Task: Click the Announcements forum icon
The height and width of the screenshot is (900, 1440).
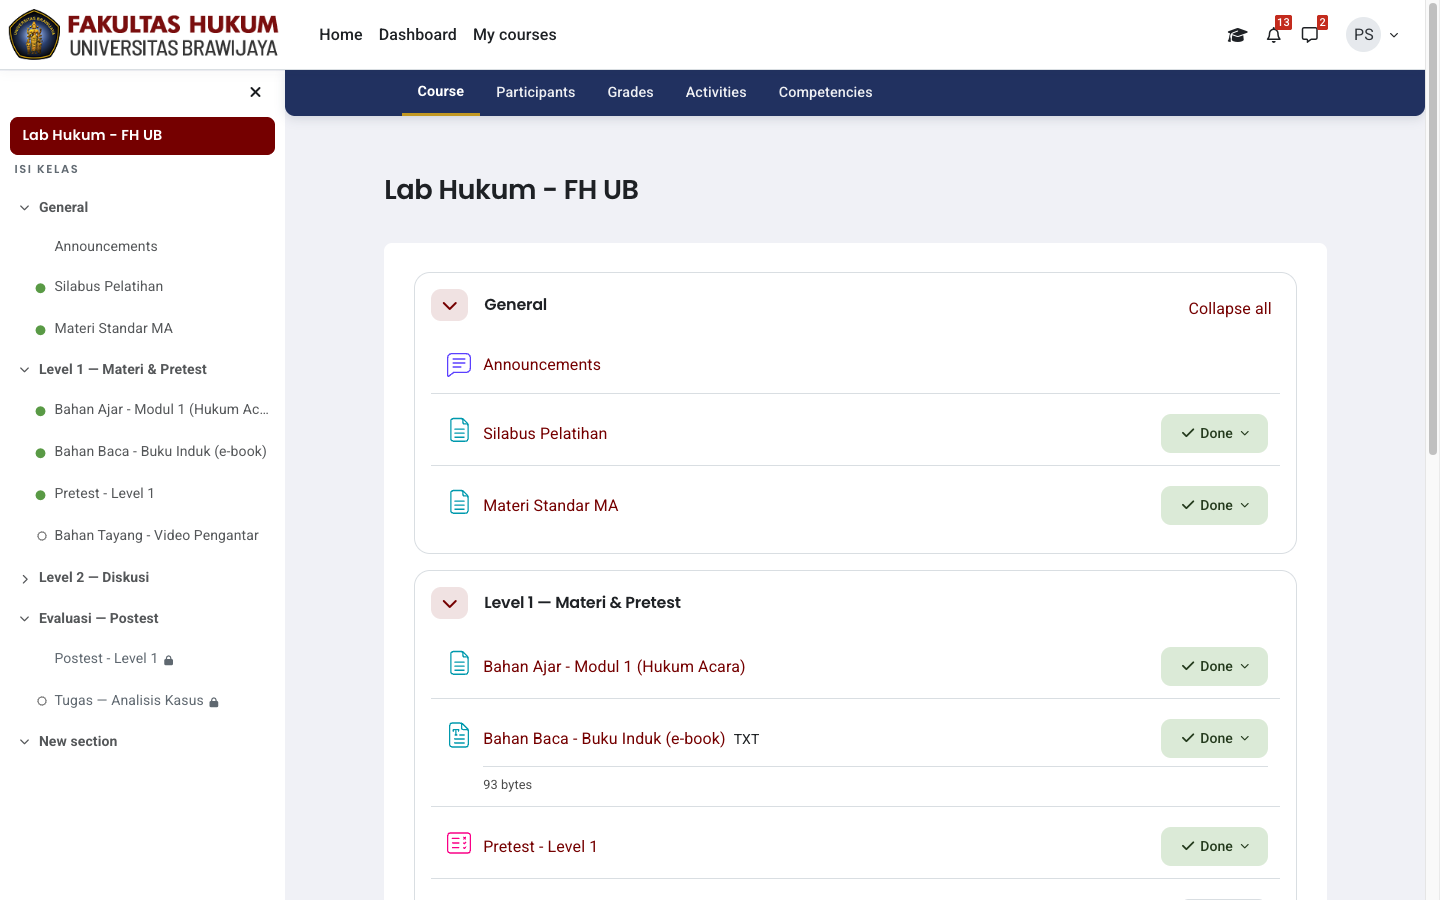Action: [x=459, y=365]
